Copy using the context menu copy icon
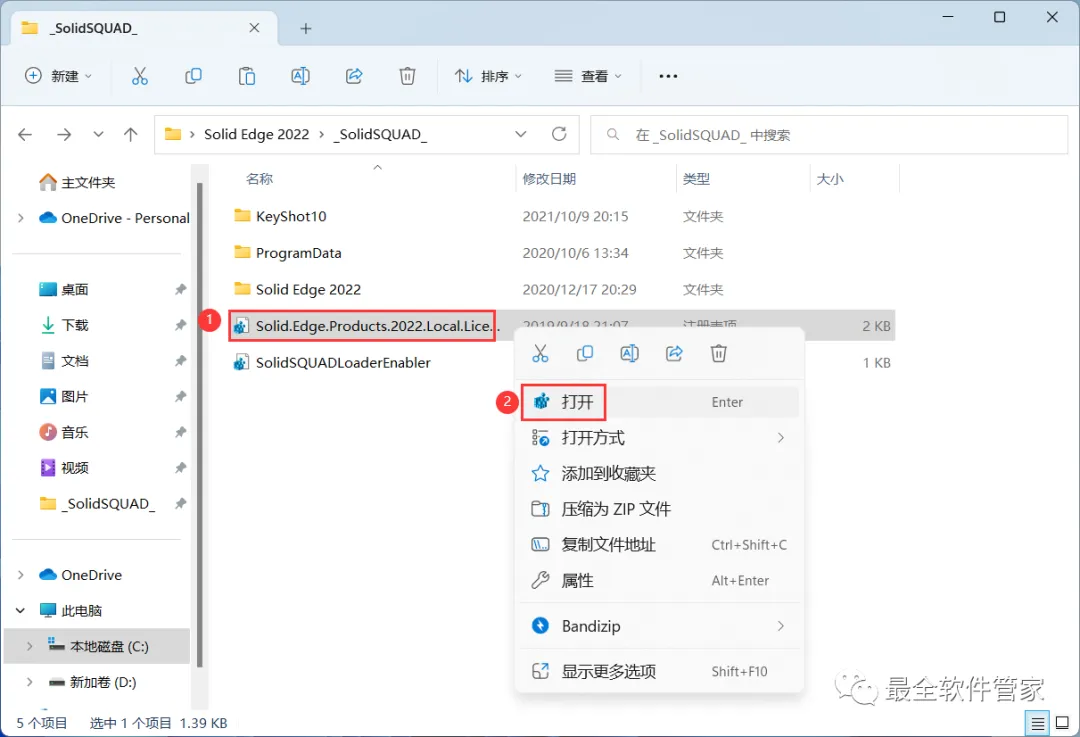Screen dimensions: 1080x737 pyautogui.click(x=585, y=353)
